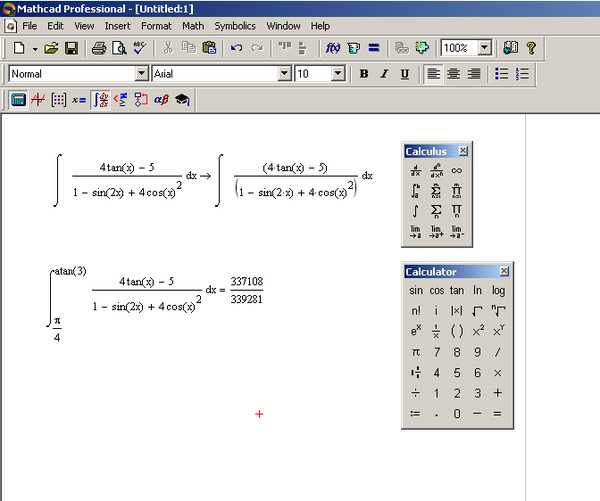
Task: Open the Format menu
Action: click(156, 26)
